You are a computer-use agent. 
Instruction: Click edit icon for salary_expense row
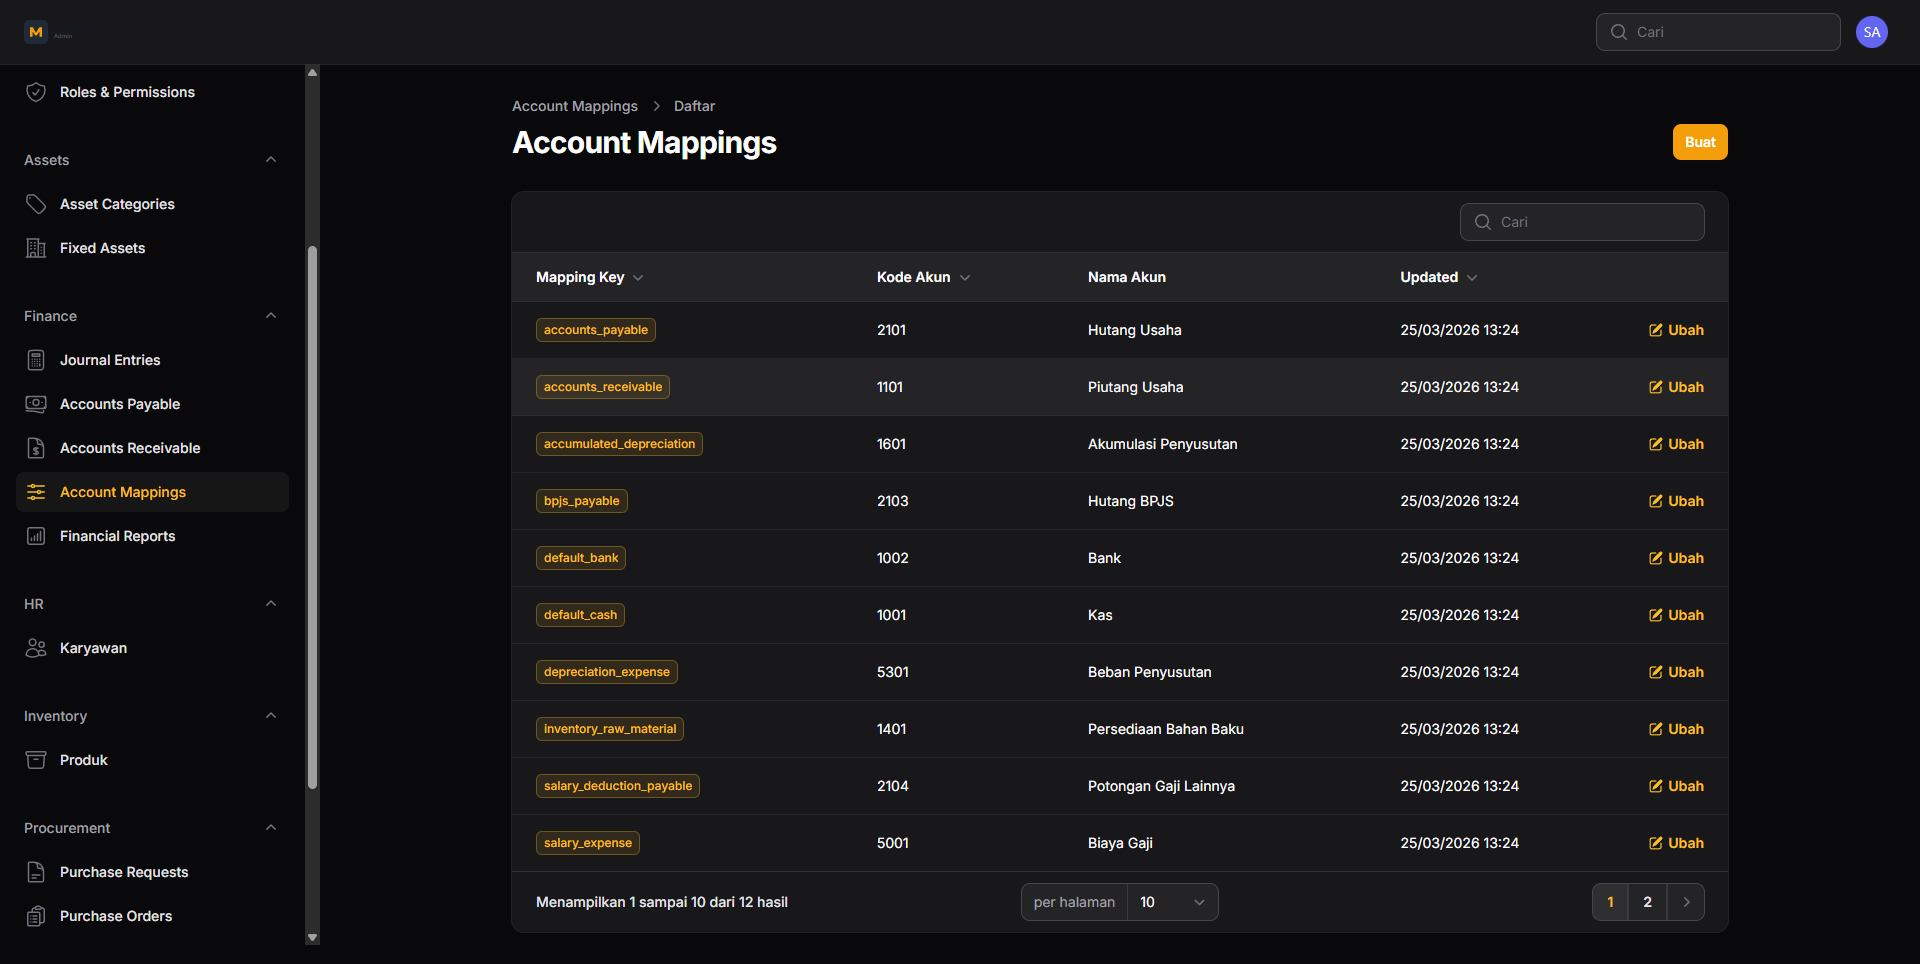point(1656,843)
